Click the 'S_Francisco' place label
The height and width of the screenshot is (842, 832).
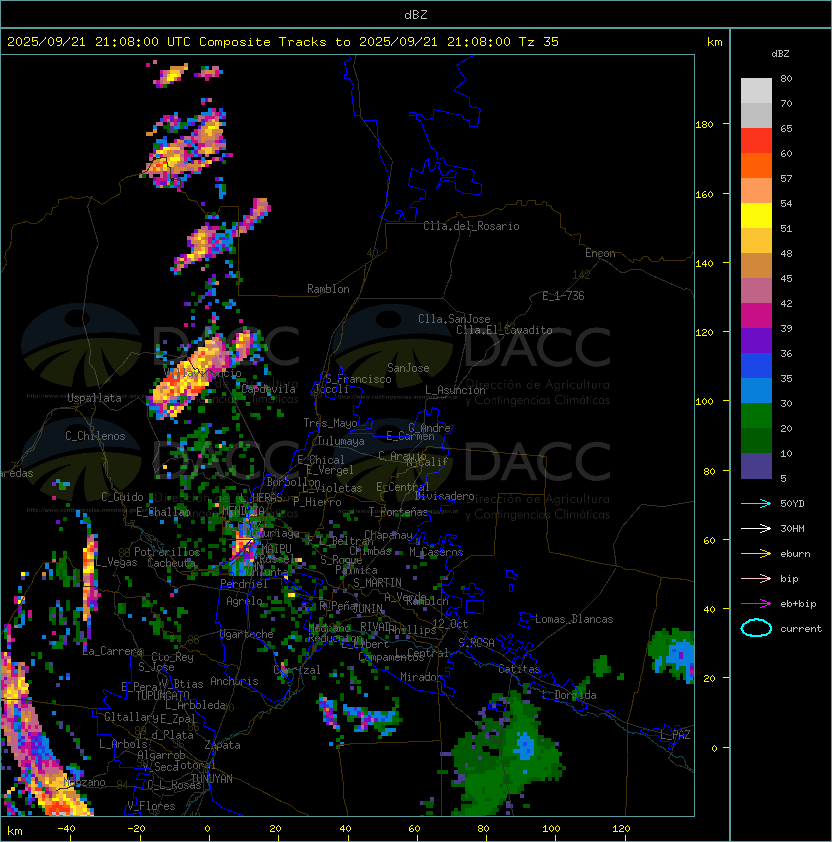(358, 379)
